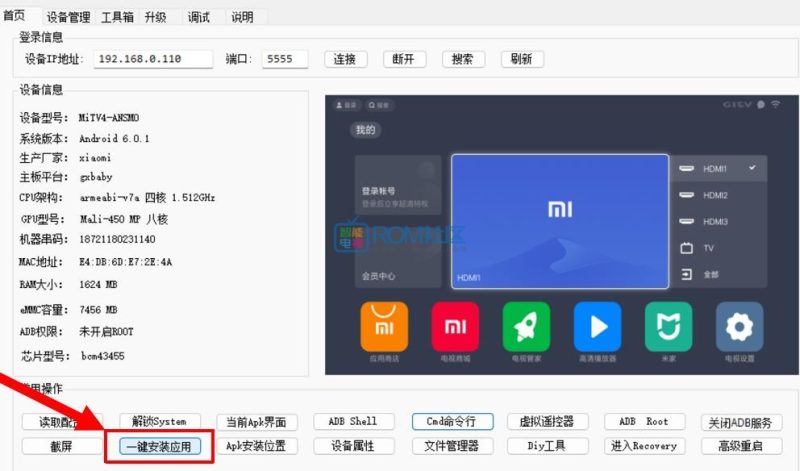Screen dimensions: 800x471
Task: Click the 进入Recovery button
Action: (x=644, y=446)
